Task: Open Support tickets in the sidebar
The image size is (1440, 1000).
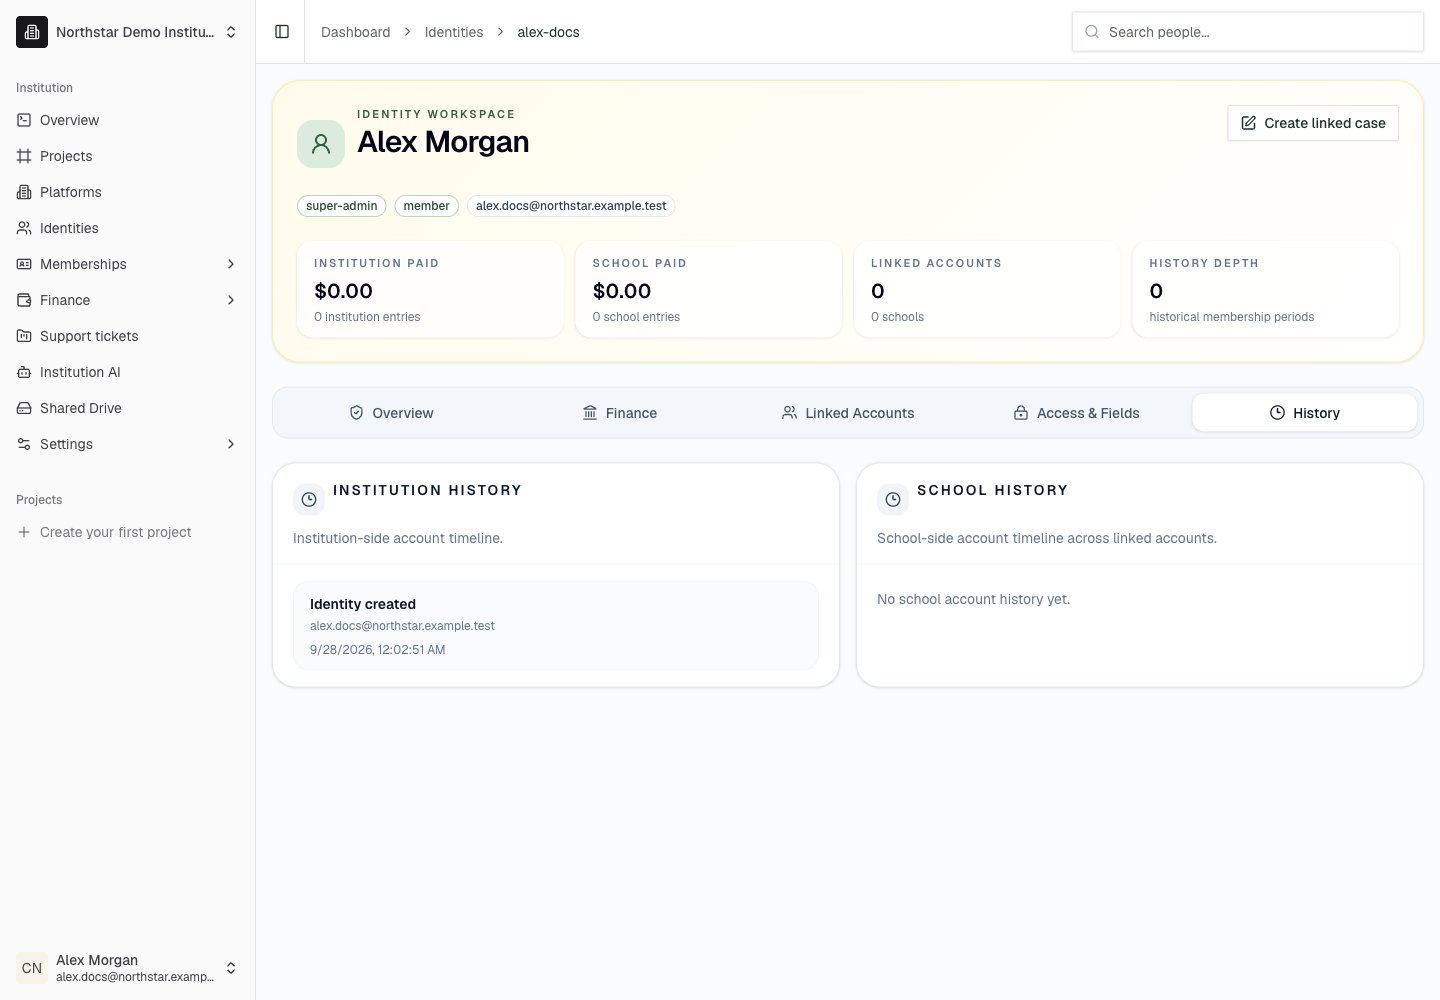Action: [x=128, y=336]
